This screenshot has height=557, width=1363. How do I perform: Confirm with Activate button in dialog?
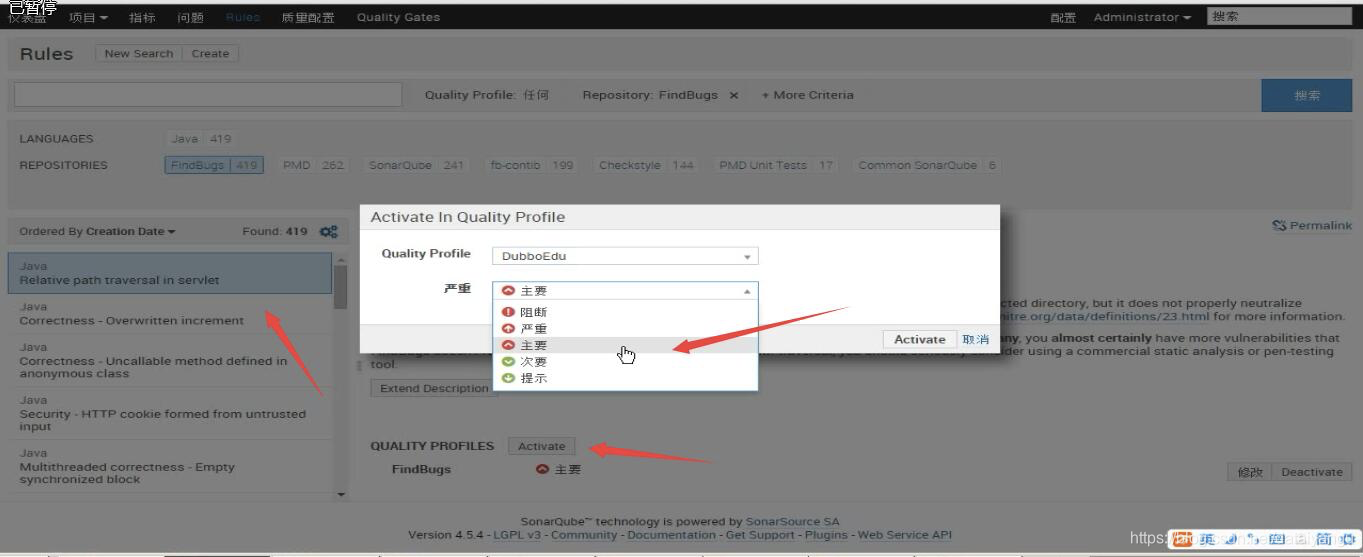click(x=919, y=339)
